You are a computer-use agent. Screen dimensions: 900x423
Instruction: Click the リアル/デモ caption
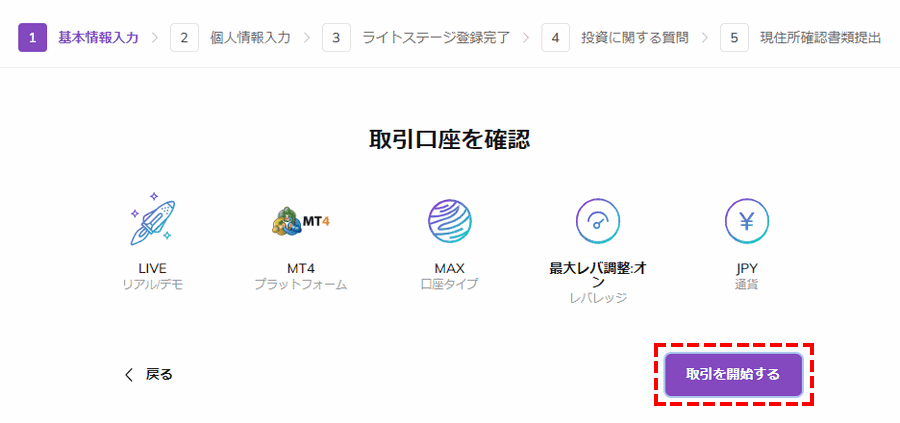pos(153,285)
